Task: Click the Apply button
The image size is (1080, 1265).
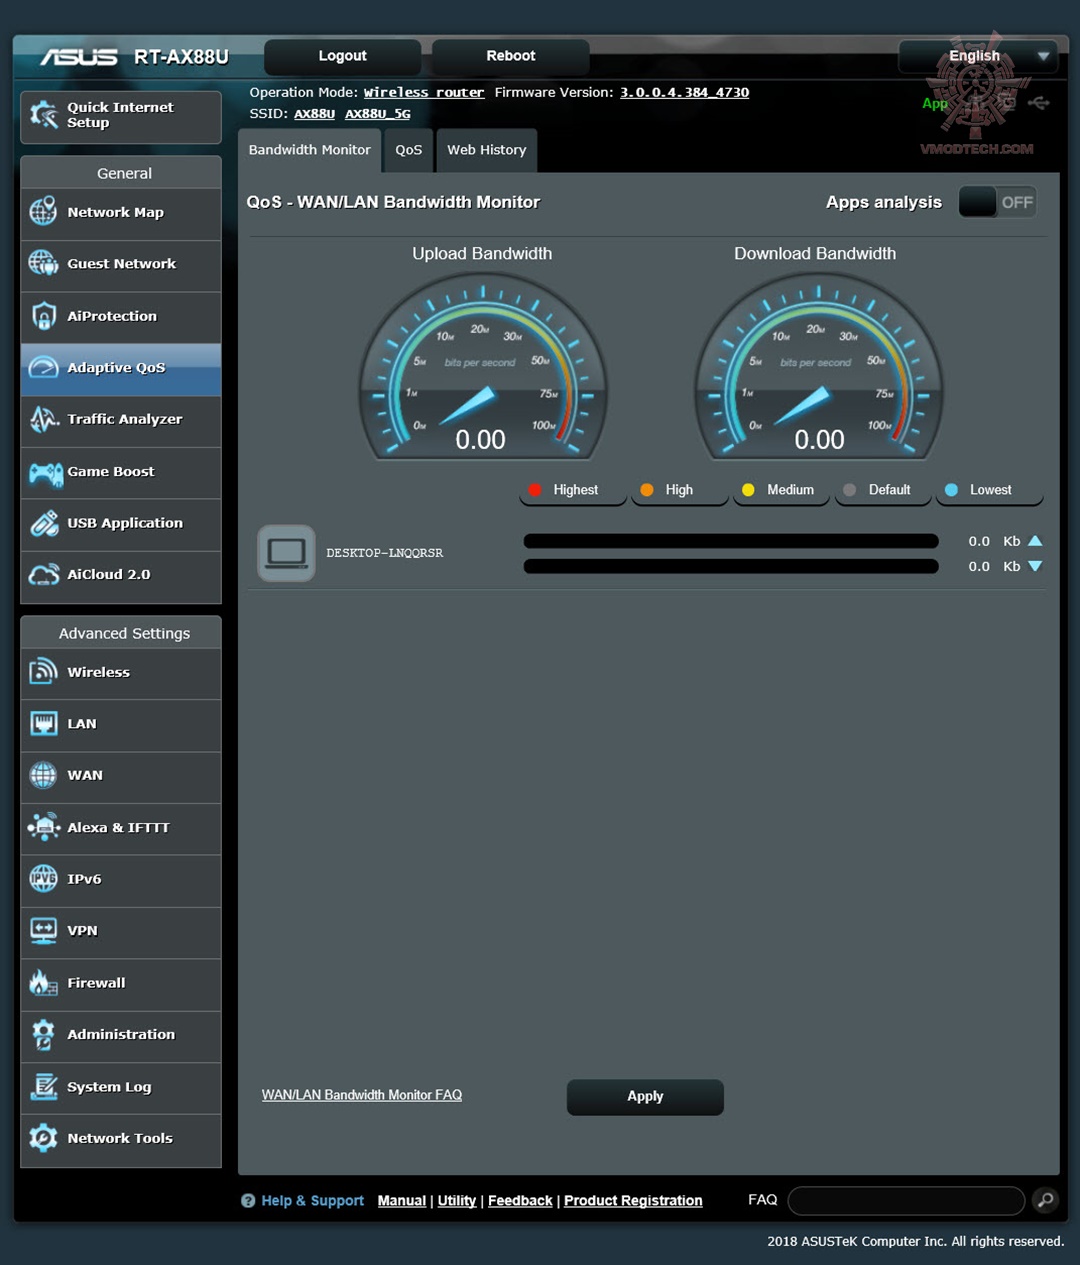Action: pyautogui.click(x=645, y=1097)
